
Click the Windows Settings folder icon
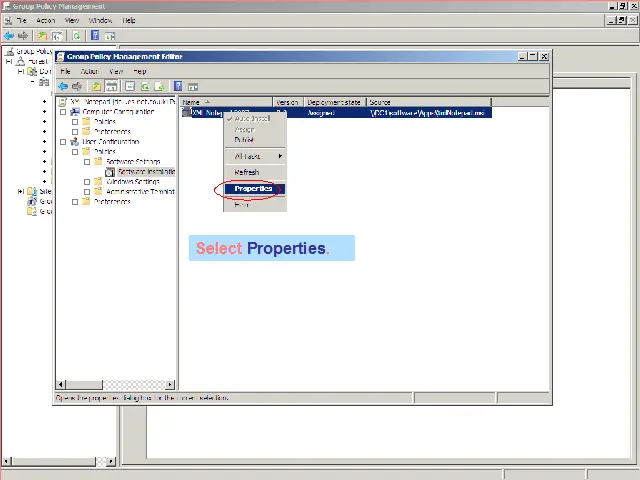(x=99, y=182)
